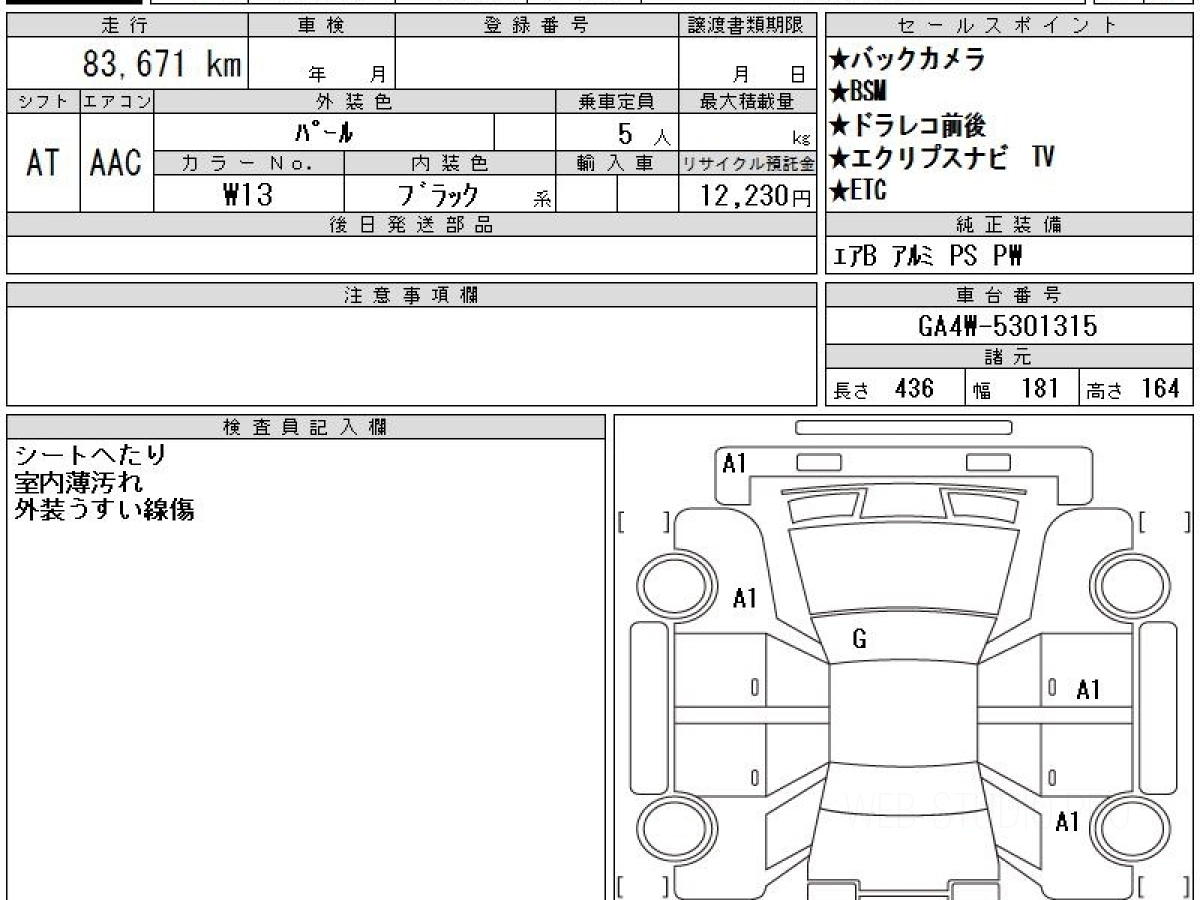Select the 外装色 header
This screenshot has height=900, width=1200.
(355, 101)
